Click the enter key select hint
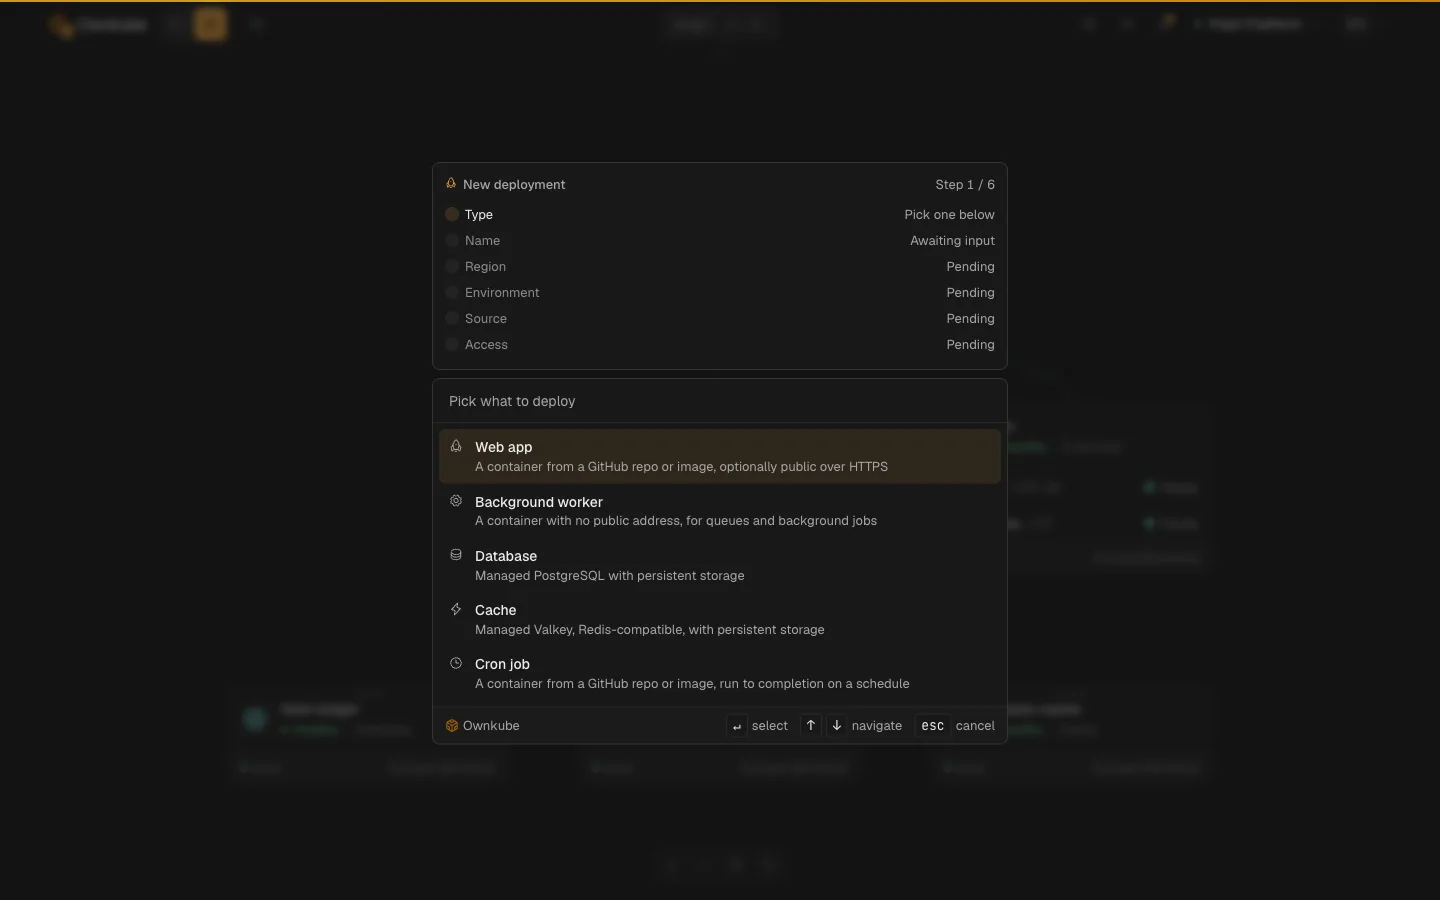1440x900 pixels. click(x=737, y=726)
